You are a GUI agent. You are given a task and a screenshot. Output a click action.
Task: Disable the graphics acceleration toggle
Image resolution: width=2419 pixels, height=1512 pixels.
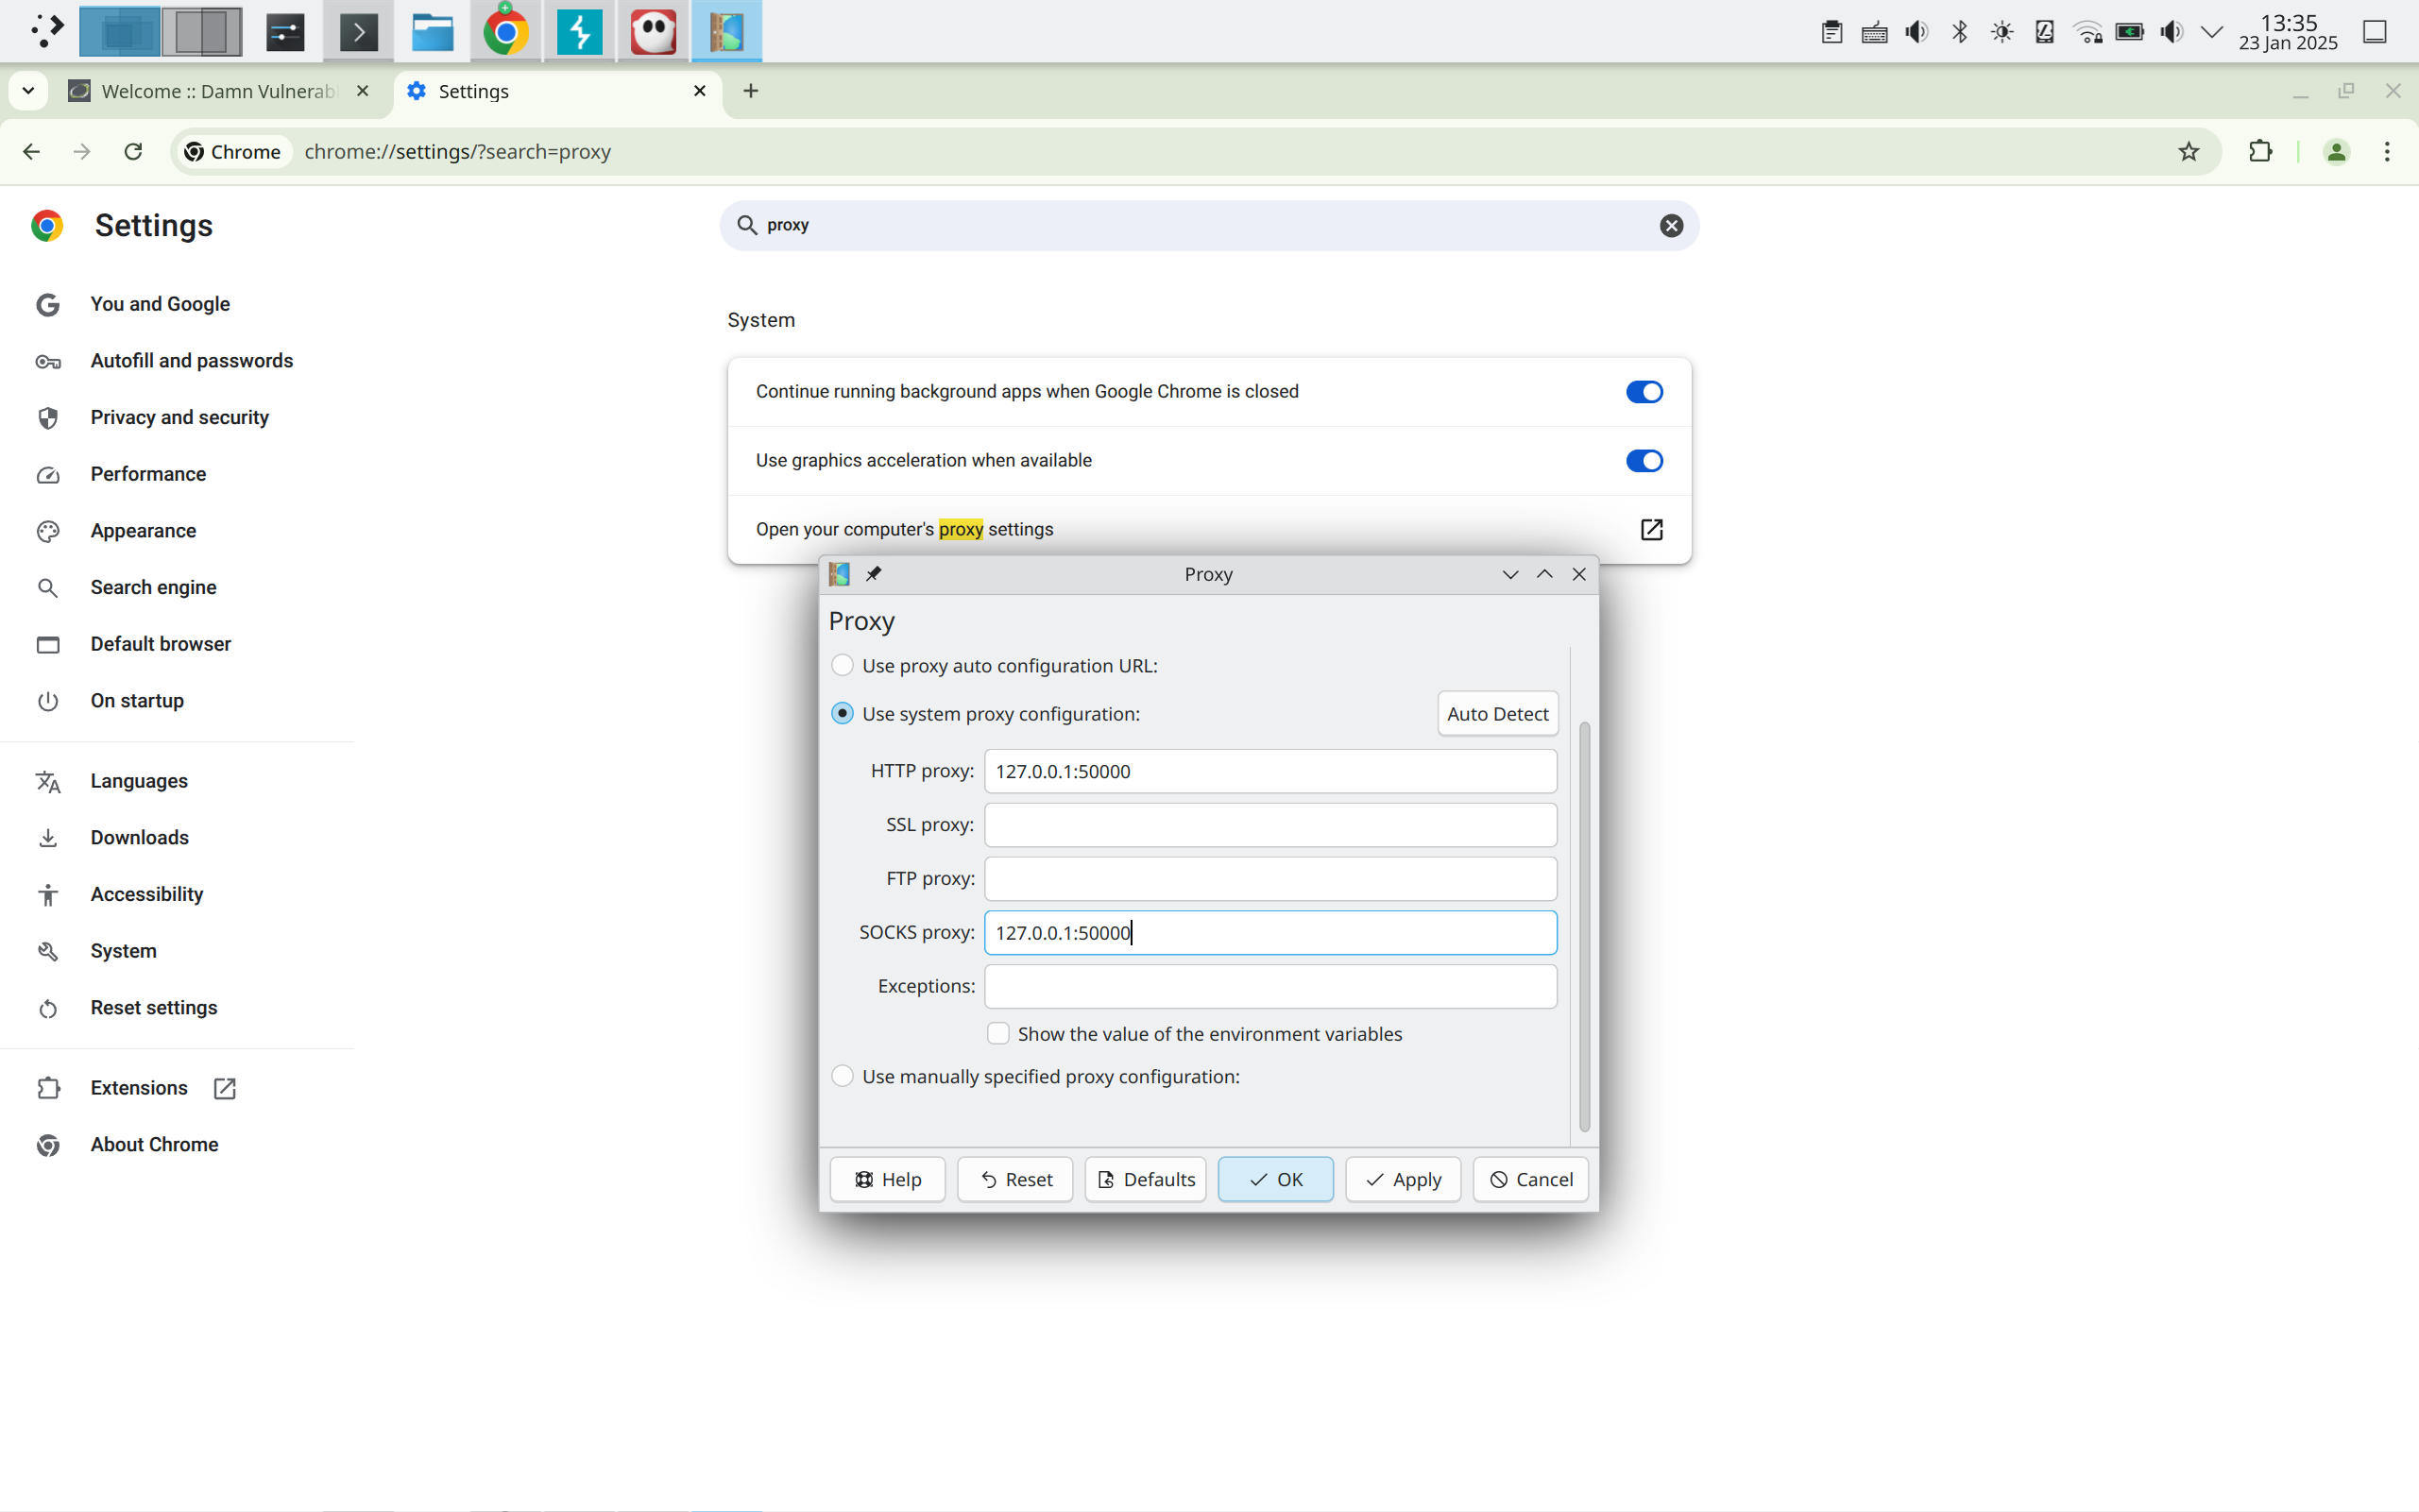coord(1643,461)
